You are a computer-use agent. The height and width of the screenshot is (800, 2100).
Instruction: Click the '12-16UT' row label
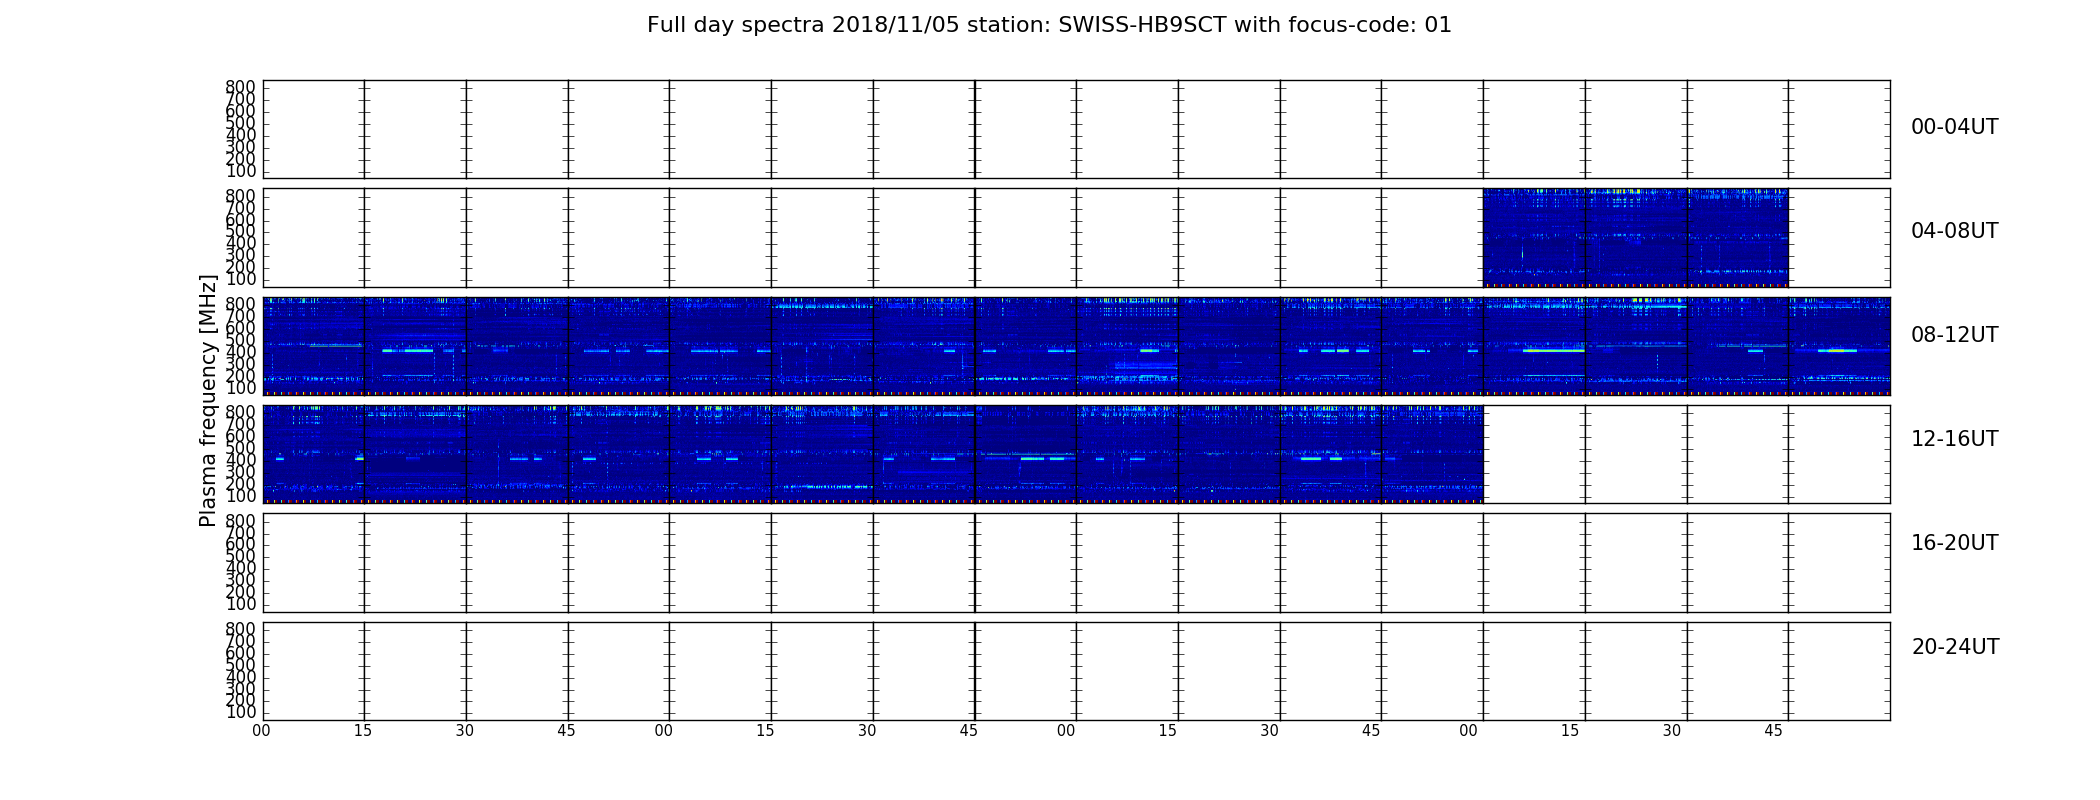(x=1955, y=439)
